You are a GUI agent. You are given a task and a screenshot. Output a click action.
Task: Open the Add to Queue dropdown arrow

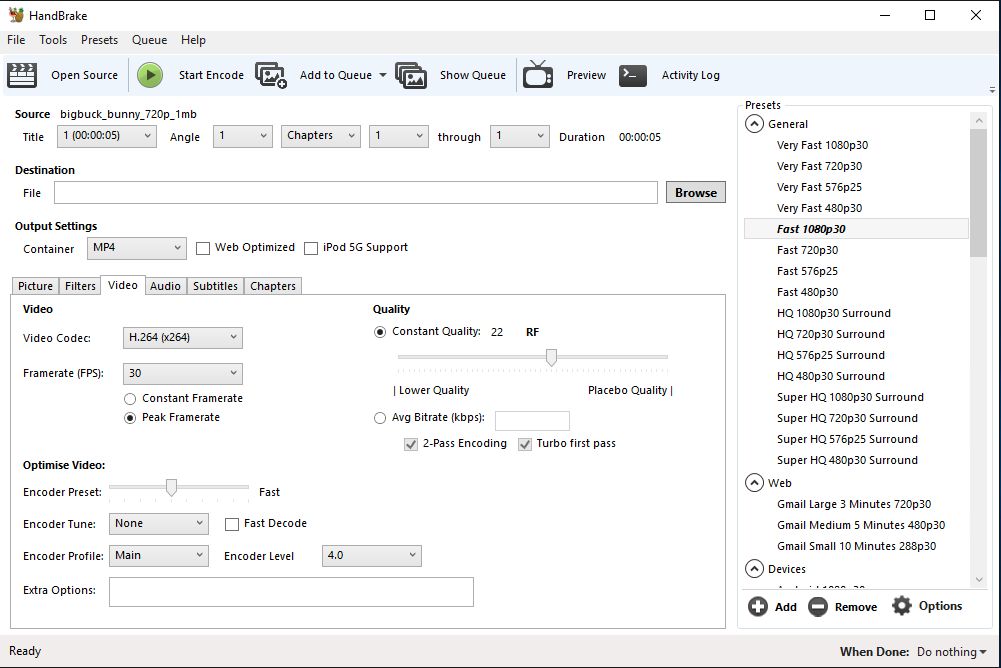(383, 75)
